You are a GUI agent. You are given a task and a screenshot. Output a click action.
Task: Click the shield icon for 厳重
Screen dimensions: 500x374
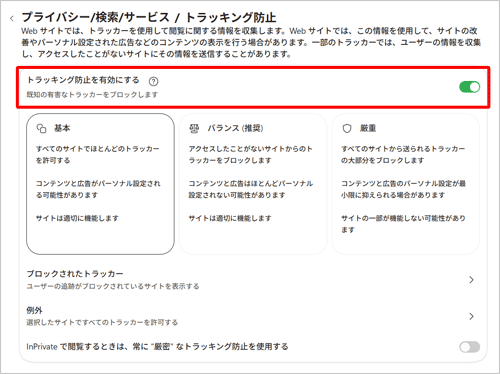(x=347, y=128)
